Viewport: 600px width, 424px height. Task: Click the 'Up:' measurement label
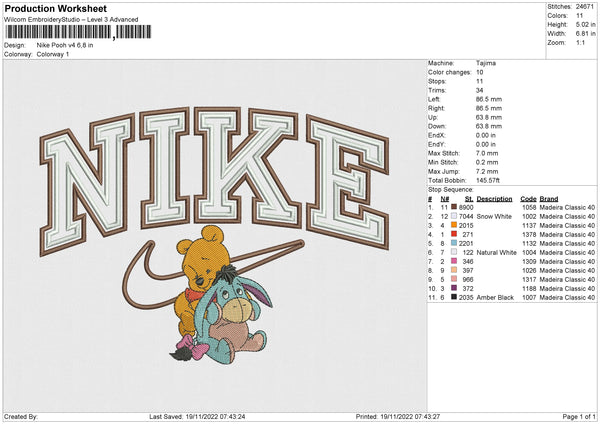pos(433,117)
